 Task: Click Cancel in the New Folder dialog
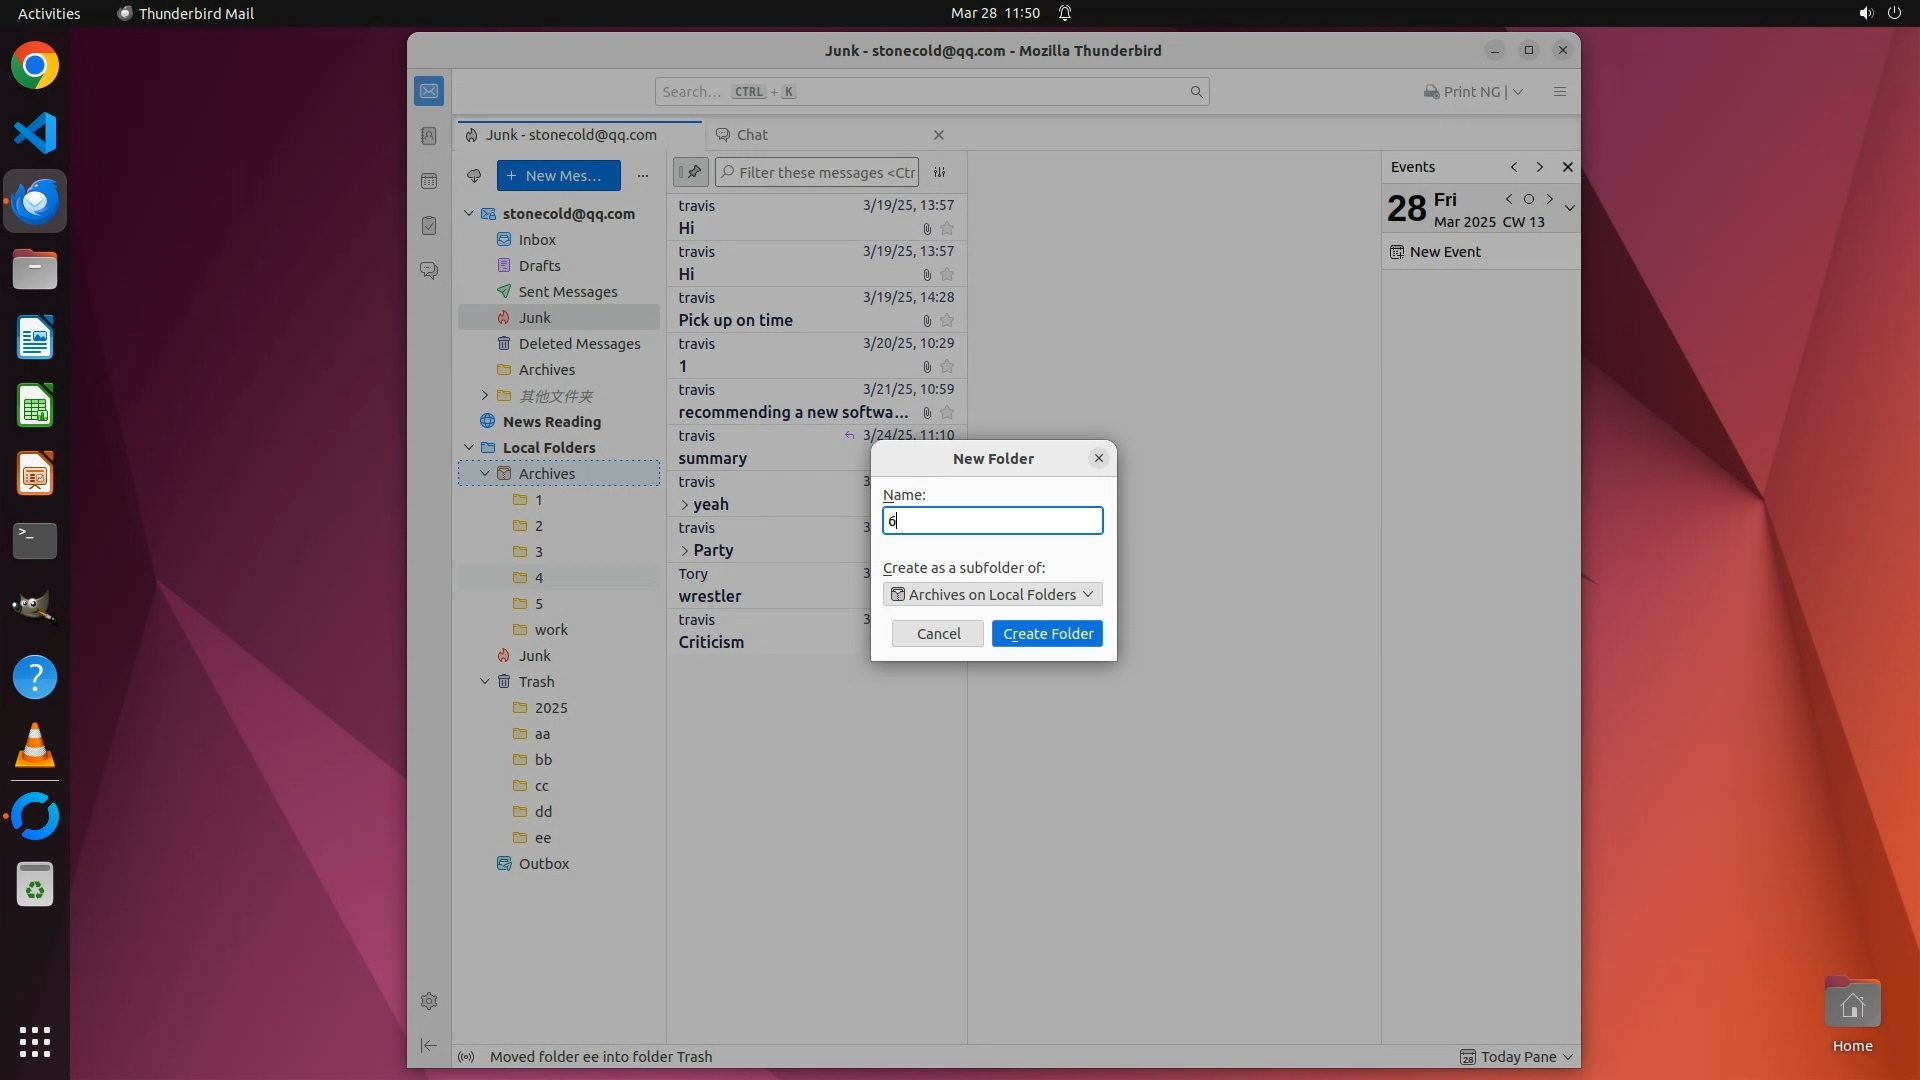938,634
